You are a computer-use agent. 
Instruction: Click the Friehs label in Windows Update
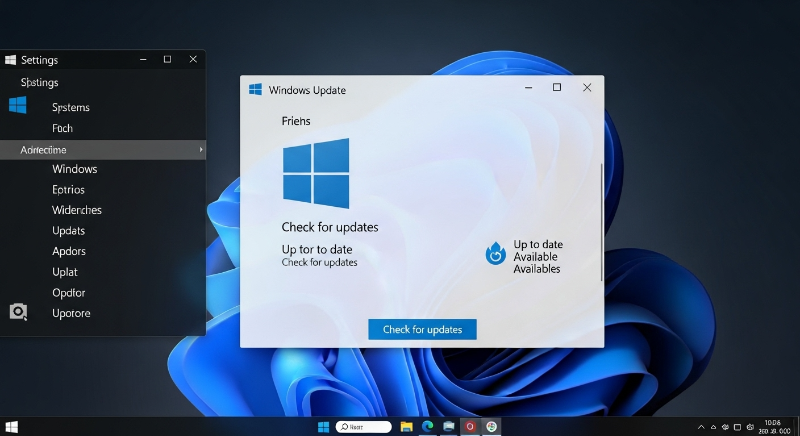point(296,121)
